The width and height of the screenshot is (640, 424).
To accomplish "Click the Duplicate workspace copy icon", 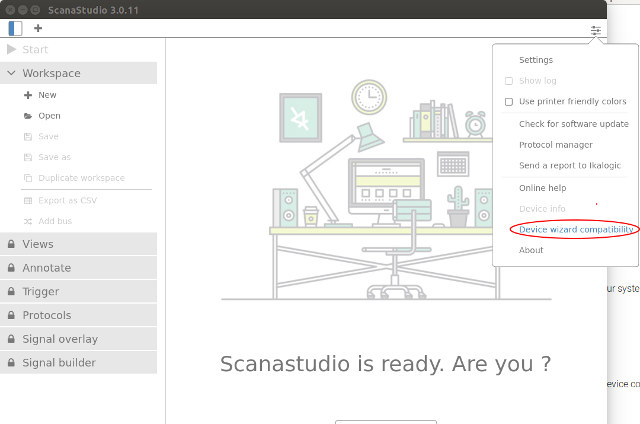I will pyautogui.click(x=28, y=178).
